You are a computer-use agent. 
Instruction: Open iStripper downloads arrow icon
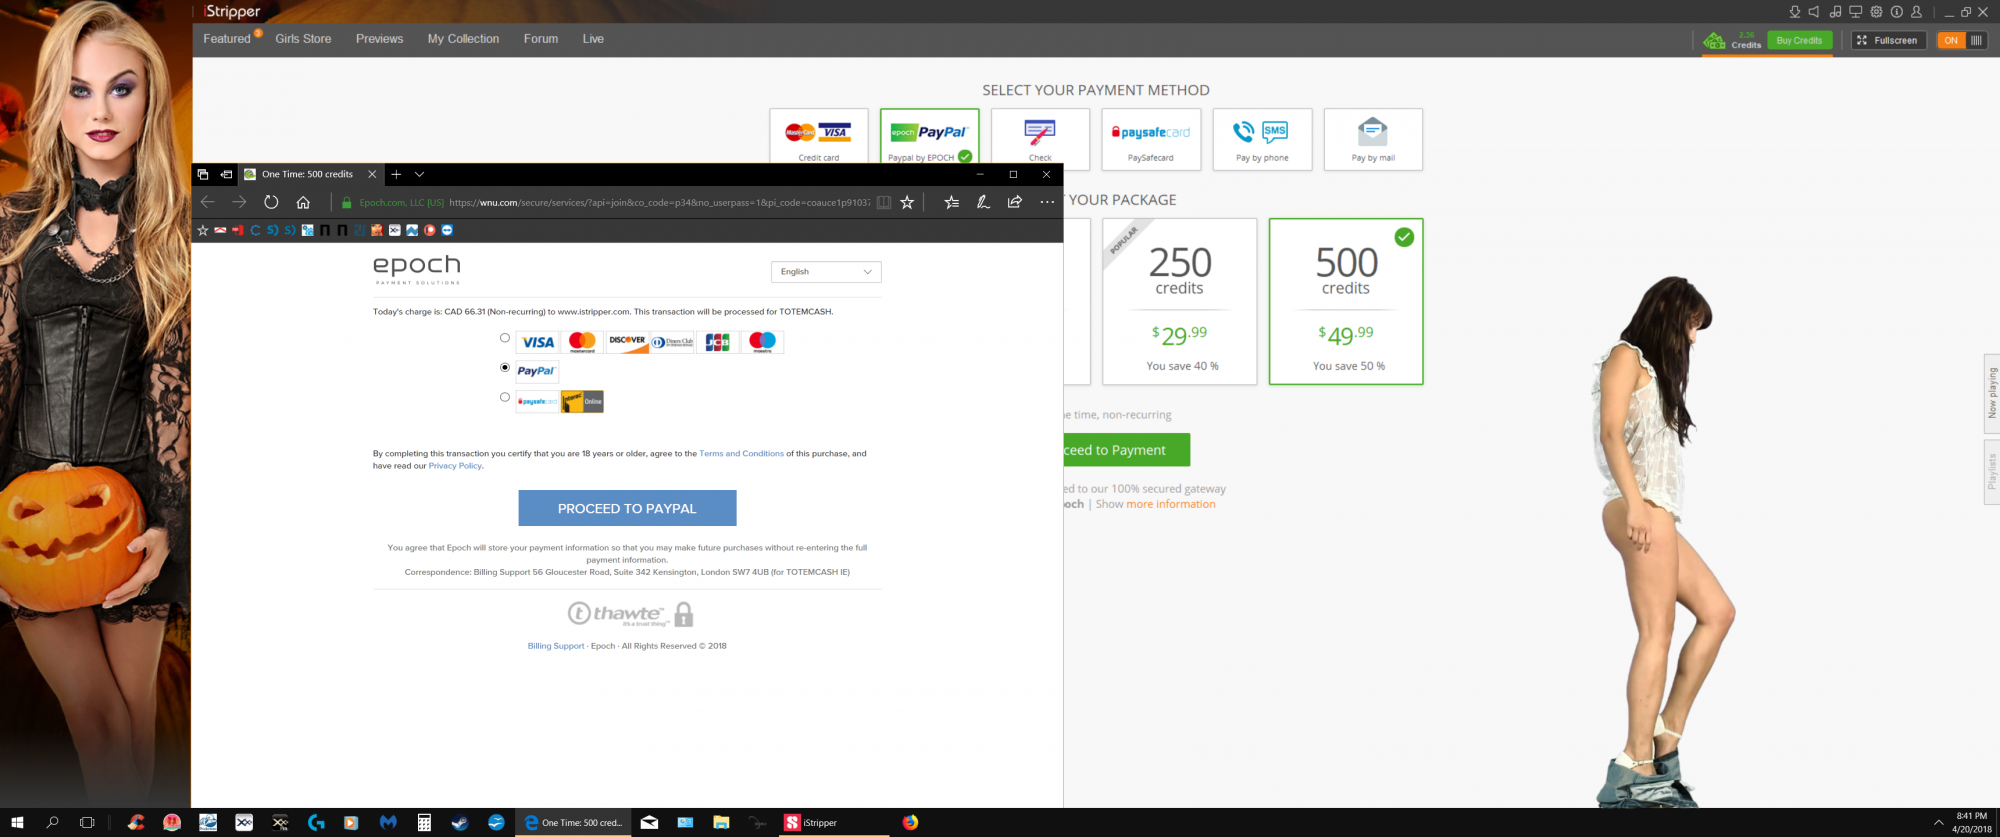pyautogui.click(x=1794, y=12)
